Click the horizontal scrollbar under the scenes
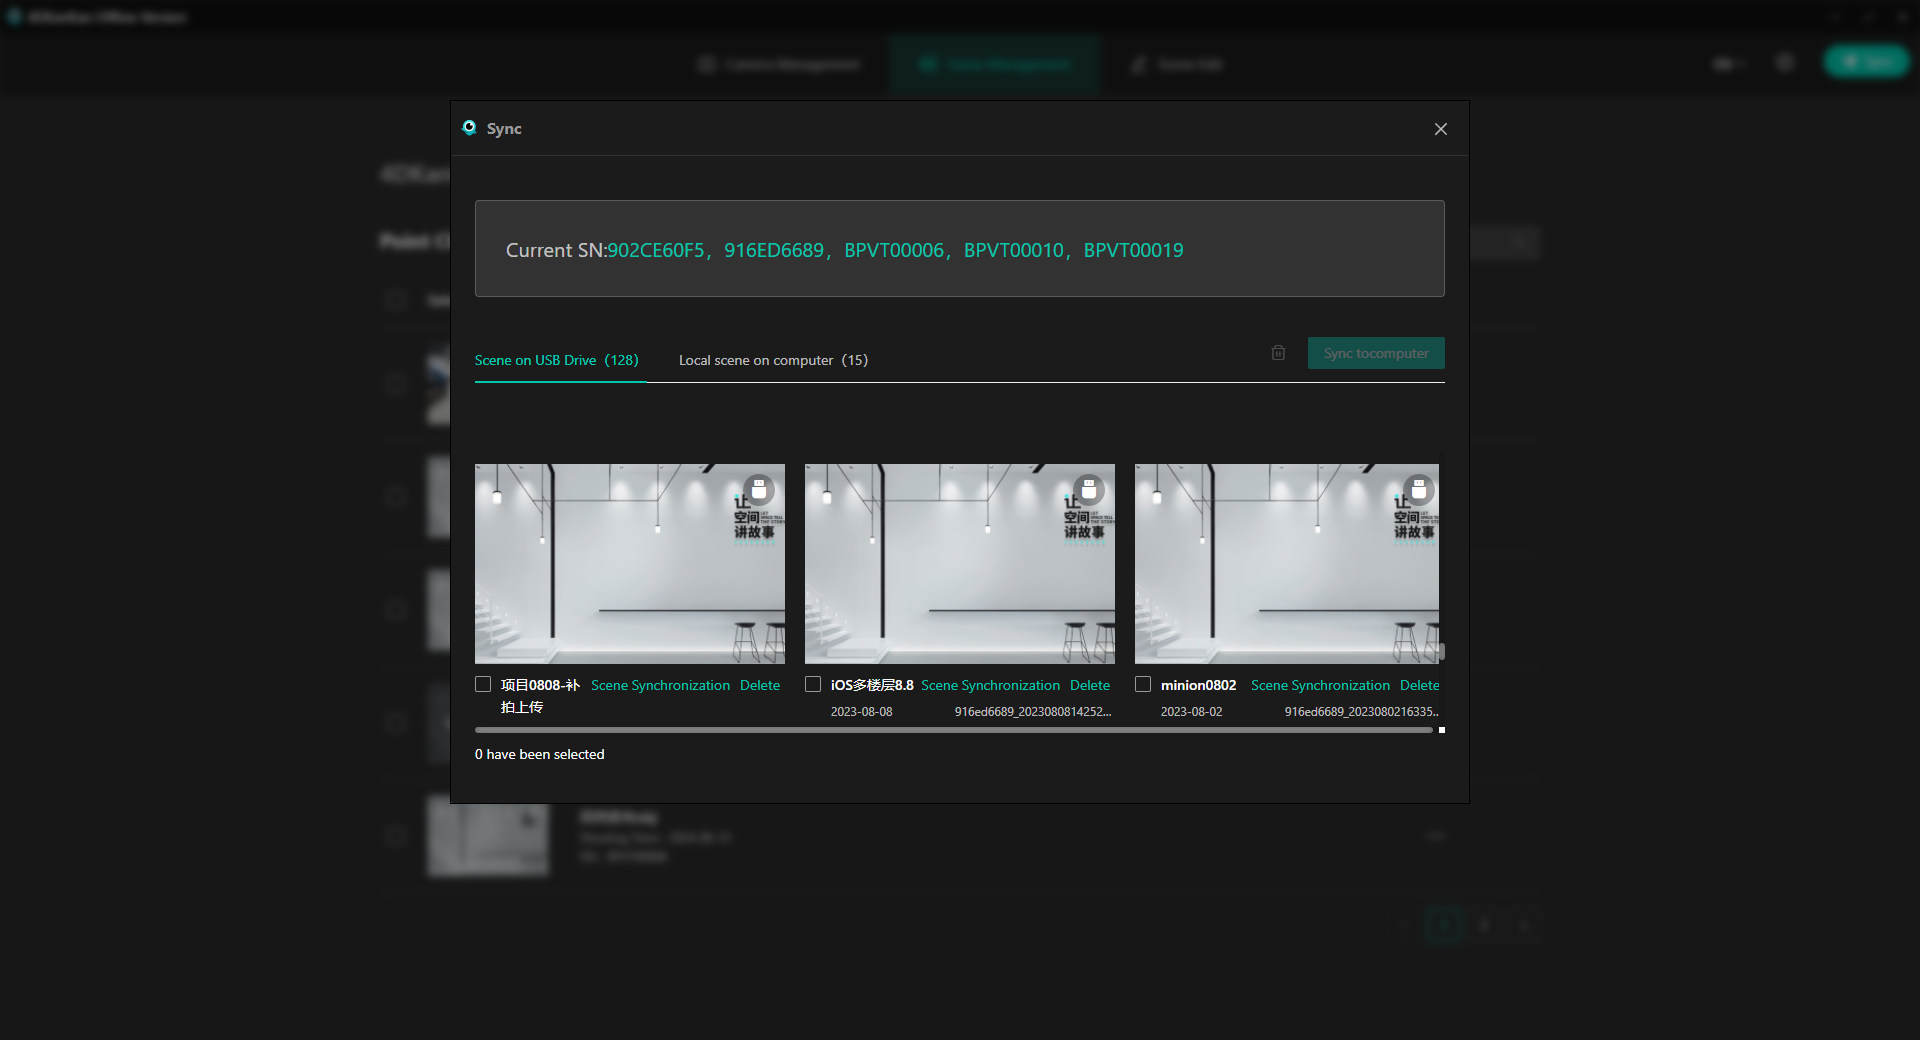 tap(953, 730)
